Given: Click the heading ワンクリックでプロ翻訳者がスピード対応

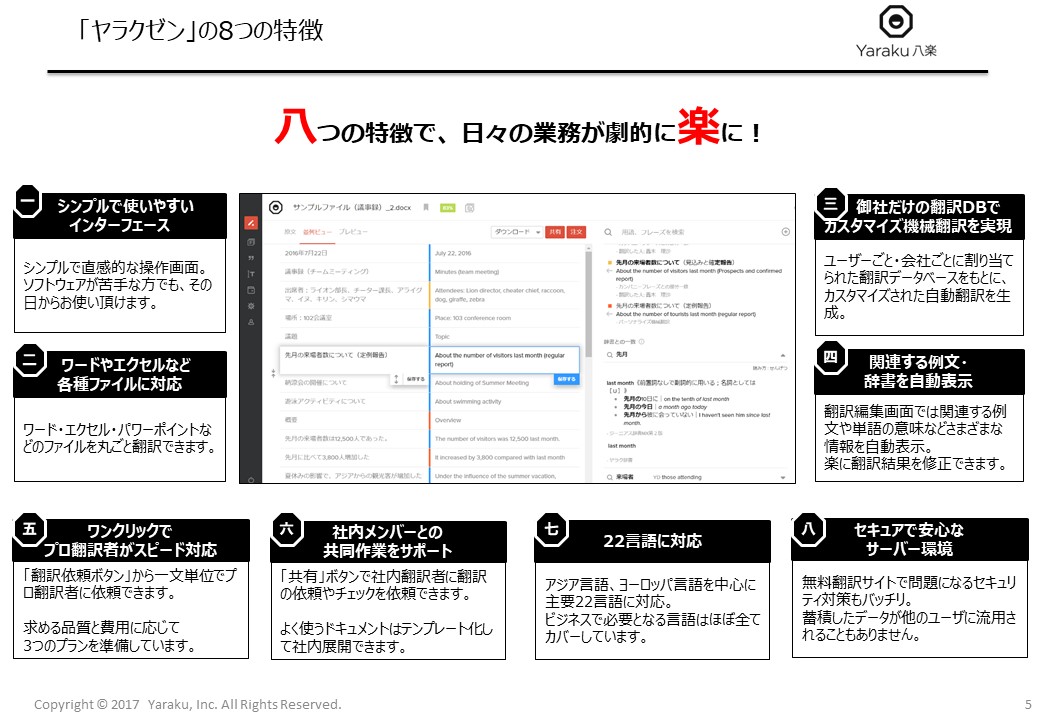Looking at the screenshot, I should click(130, 540).
